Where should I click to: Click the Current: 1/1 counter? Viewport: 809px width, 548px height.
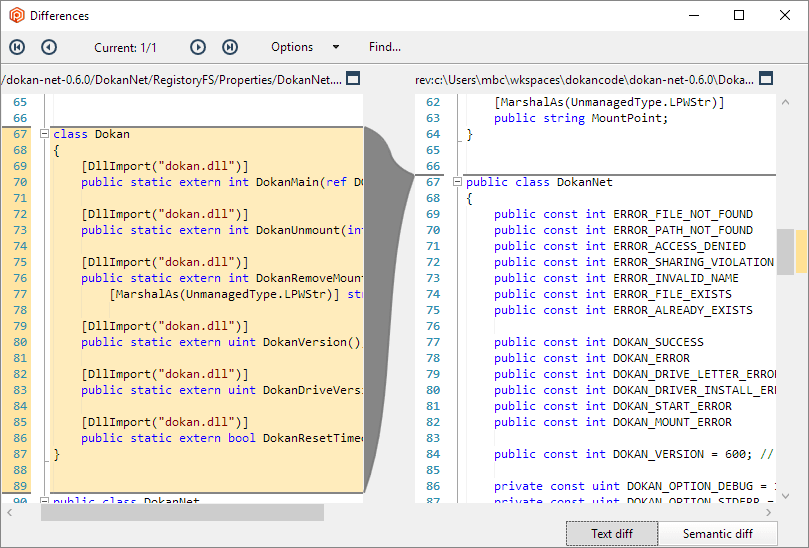[x=125, y=48]
